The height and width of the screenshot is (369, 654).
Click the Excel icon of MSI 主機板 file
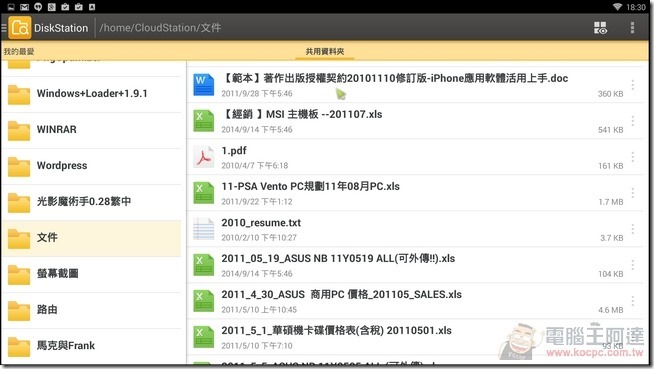(x=204, y=121)
